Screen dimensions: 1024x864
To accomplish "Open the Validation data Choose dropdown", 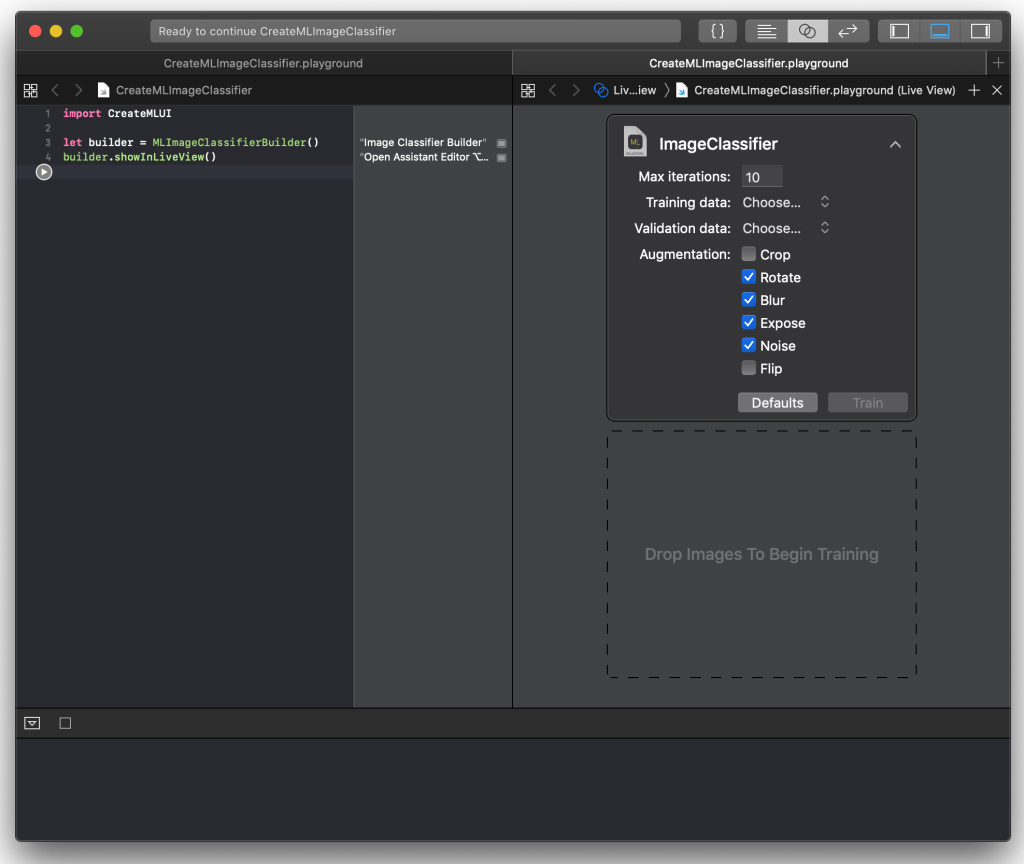I will (786, 228).
